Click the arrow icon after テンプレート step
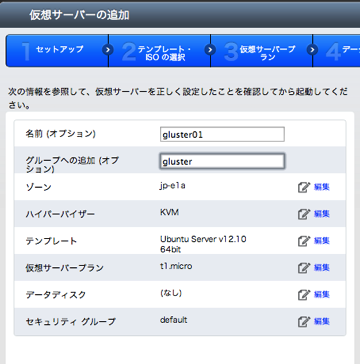360x364 pixels. tap(210, 50)
